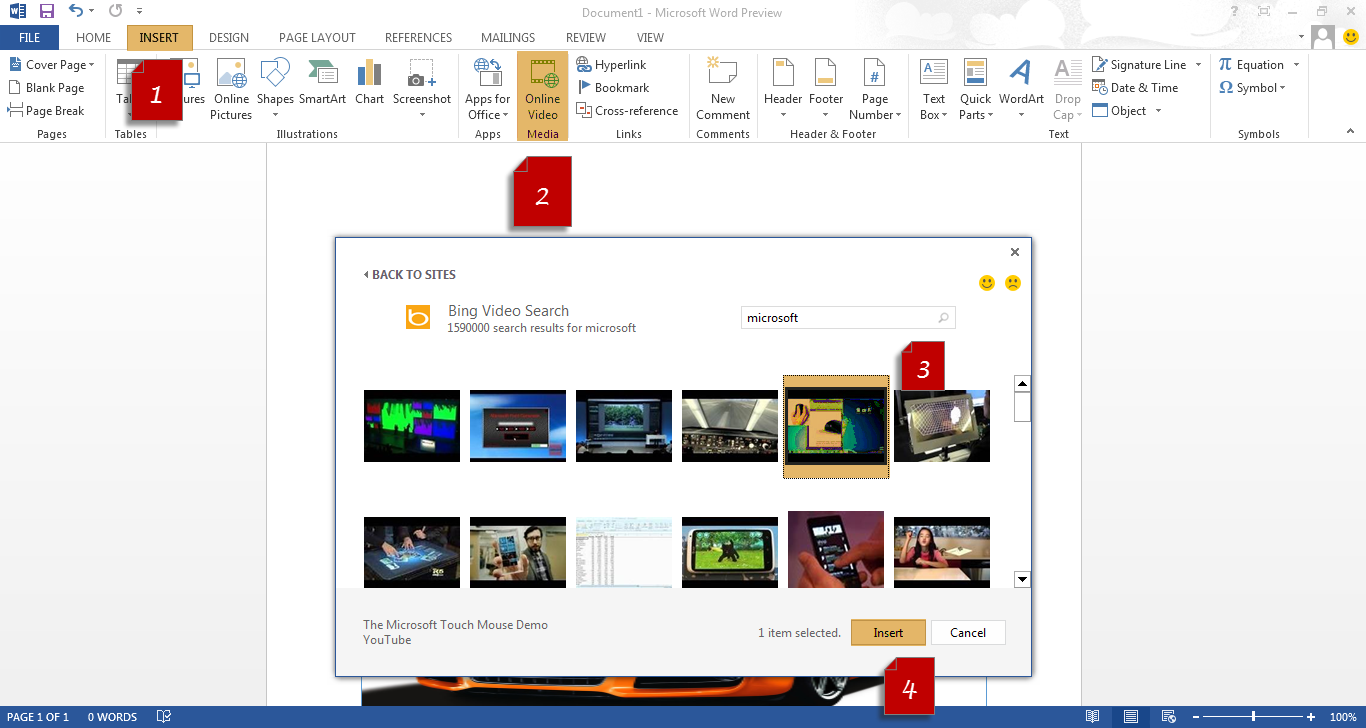Viewport: 1366px width, 728px height.
Task: Switch to the REVIEW tab
Action: (x=586, y=38)
